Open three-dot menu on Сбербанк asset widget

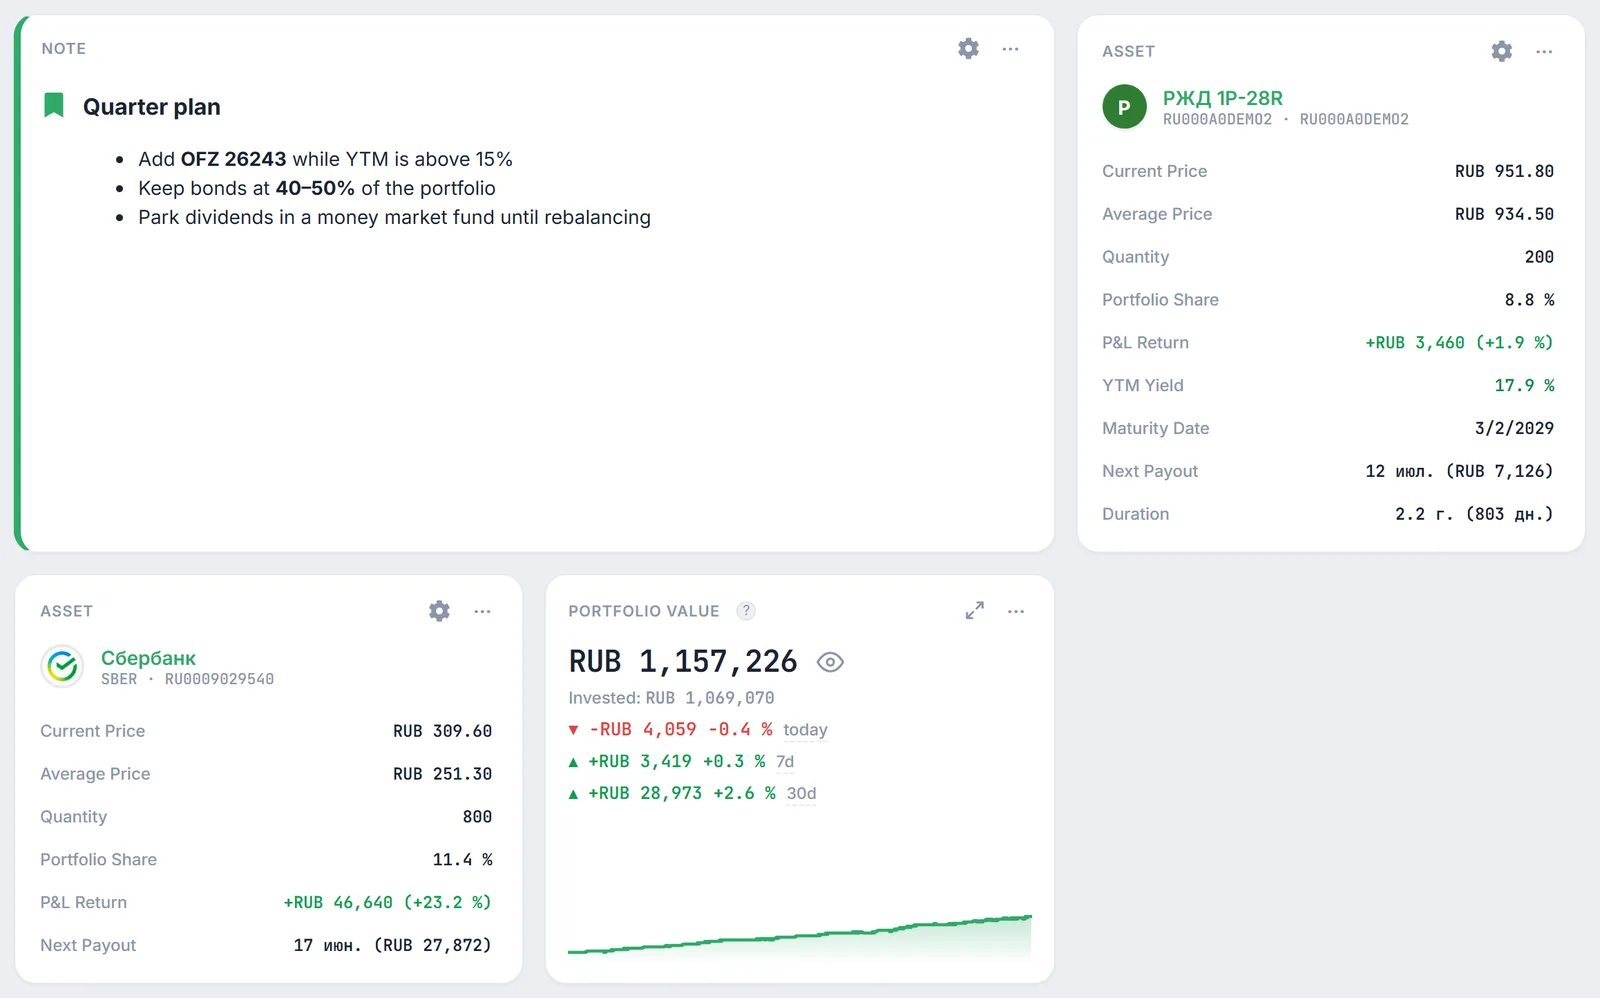tap(482, 611)
